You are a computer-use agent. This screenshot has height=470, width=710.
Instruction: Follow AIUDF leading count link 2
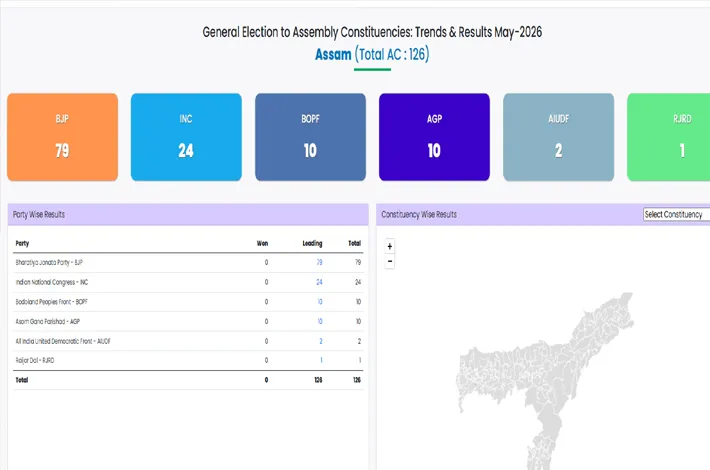click(x=321, y=341)
